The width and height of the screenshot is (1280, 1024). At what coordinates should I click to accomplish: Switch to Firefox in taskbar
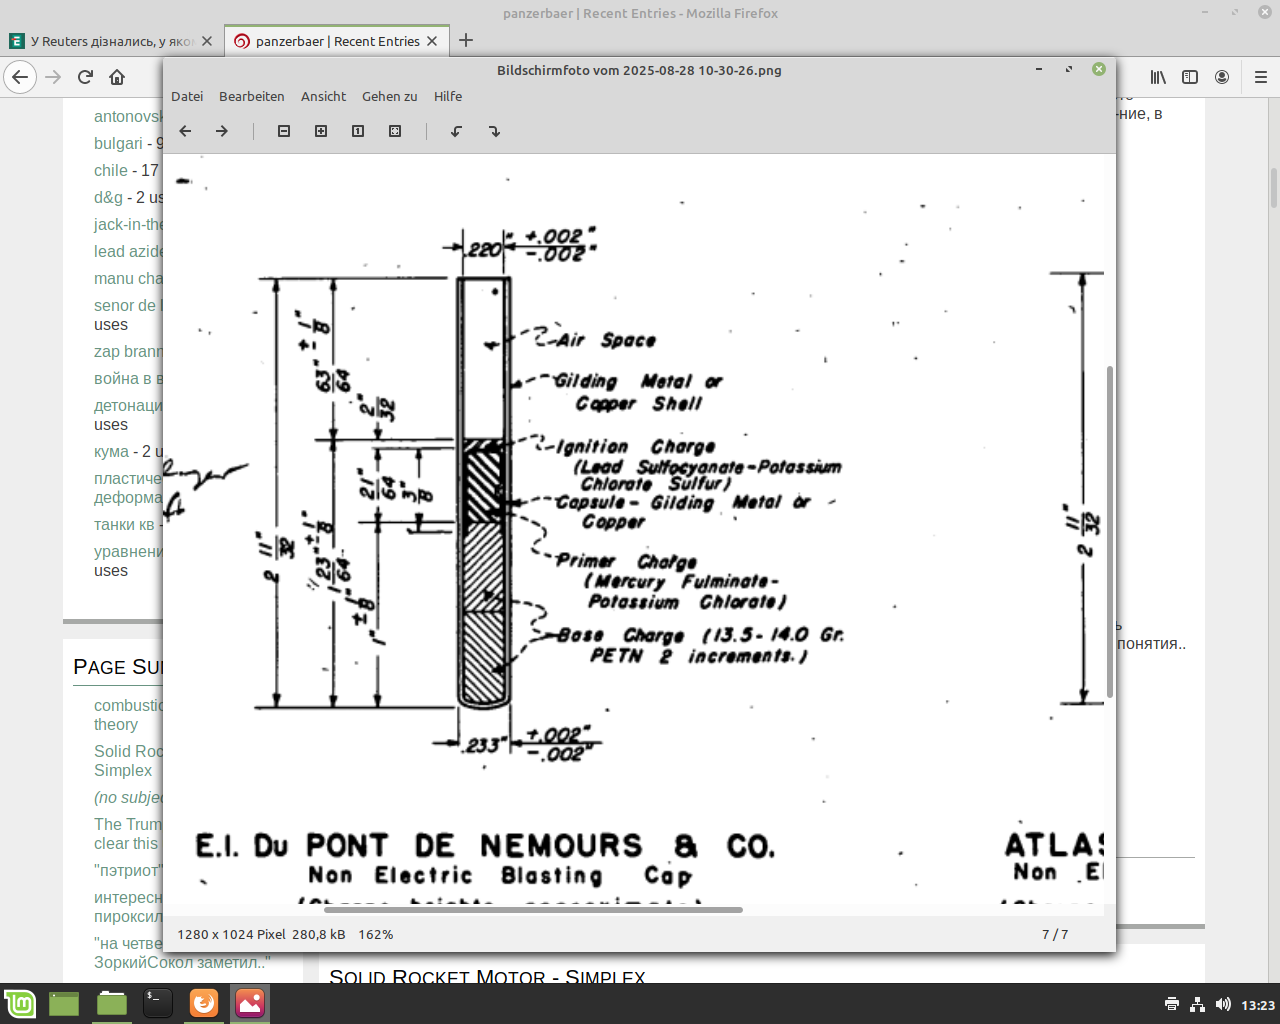[204, 1003]
